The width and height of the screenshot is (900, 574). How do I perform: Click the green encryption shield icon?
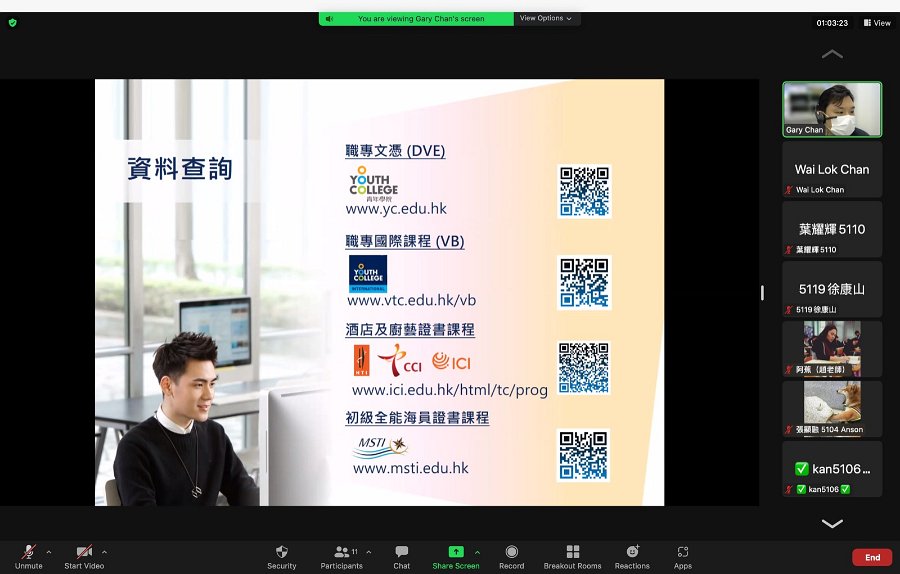13,23
